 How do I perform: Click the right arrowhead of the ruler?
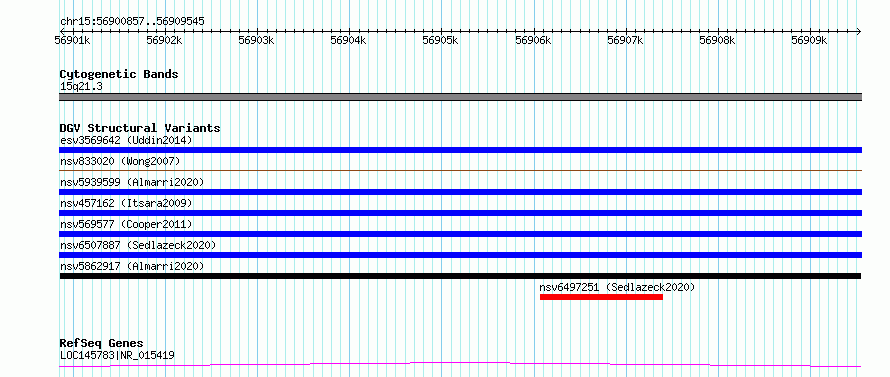[859, 31]
